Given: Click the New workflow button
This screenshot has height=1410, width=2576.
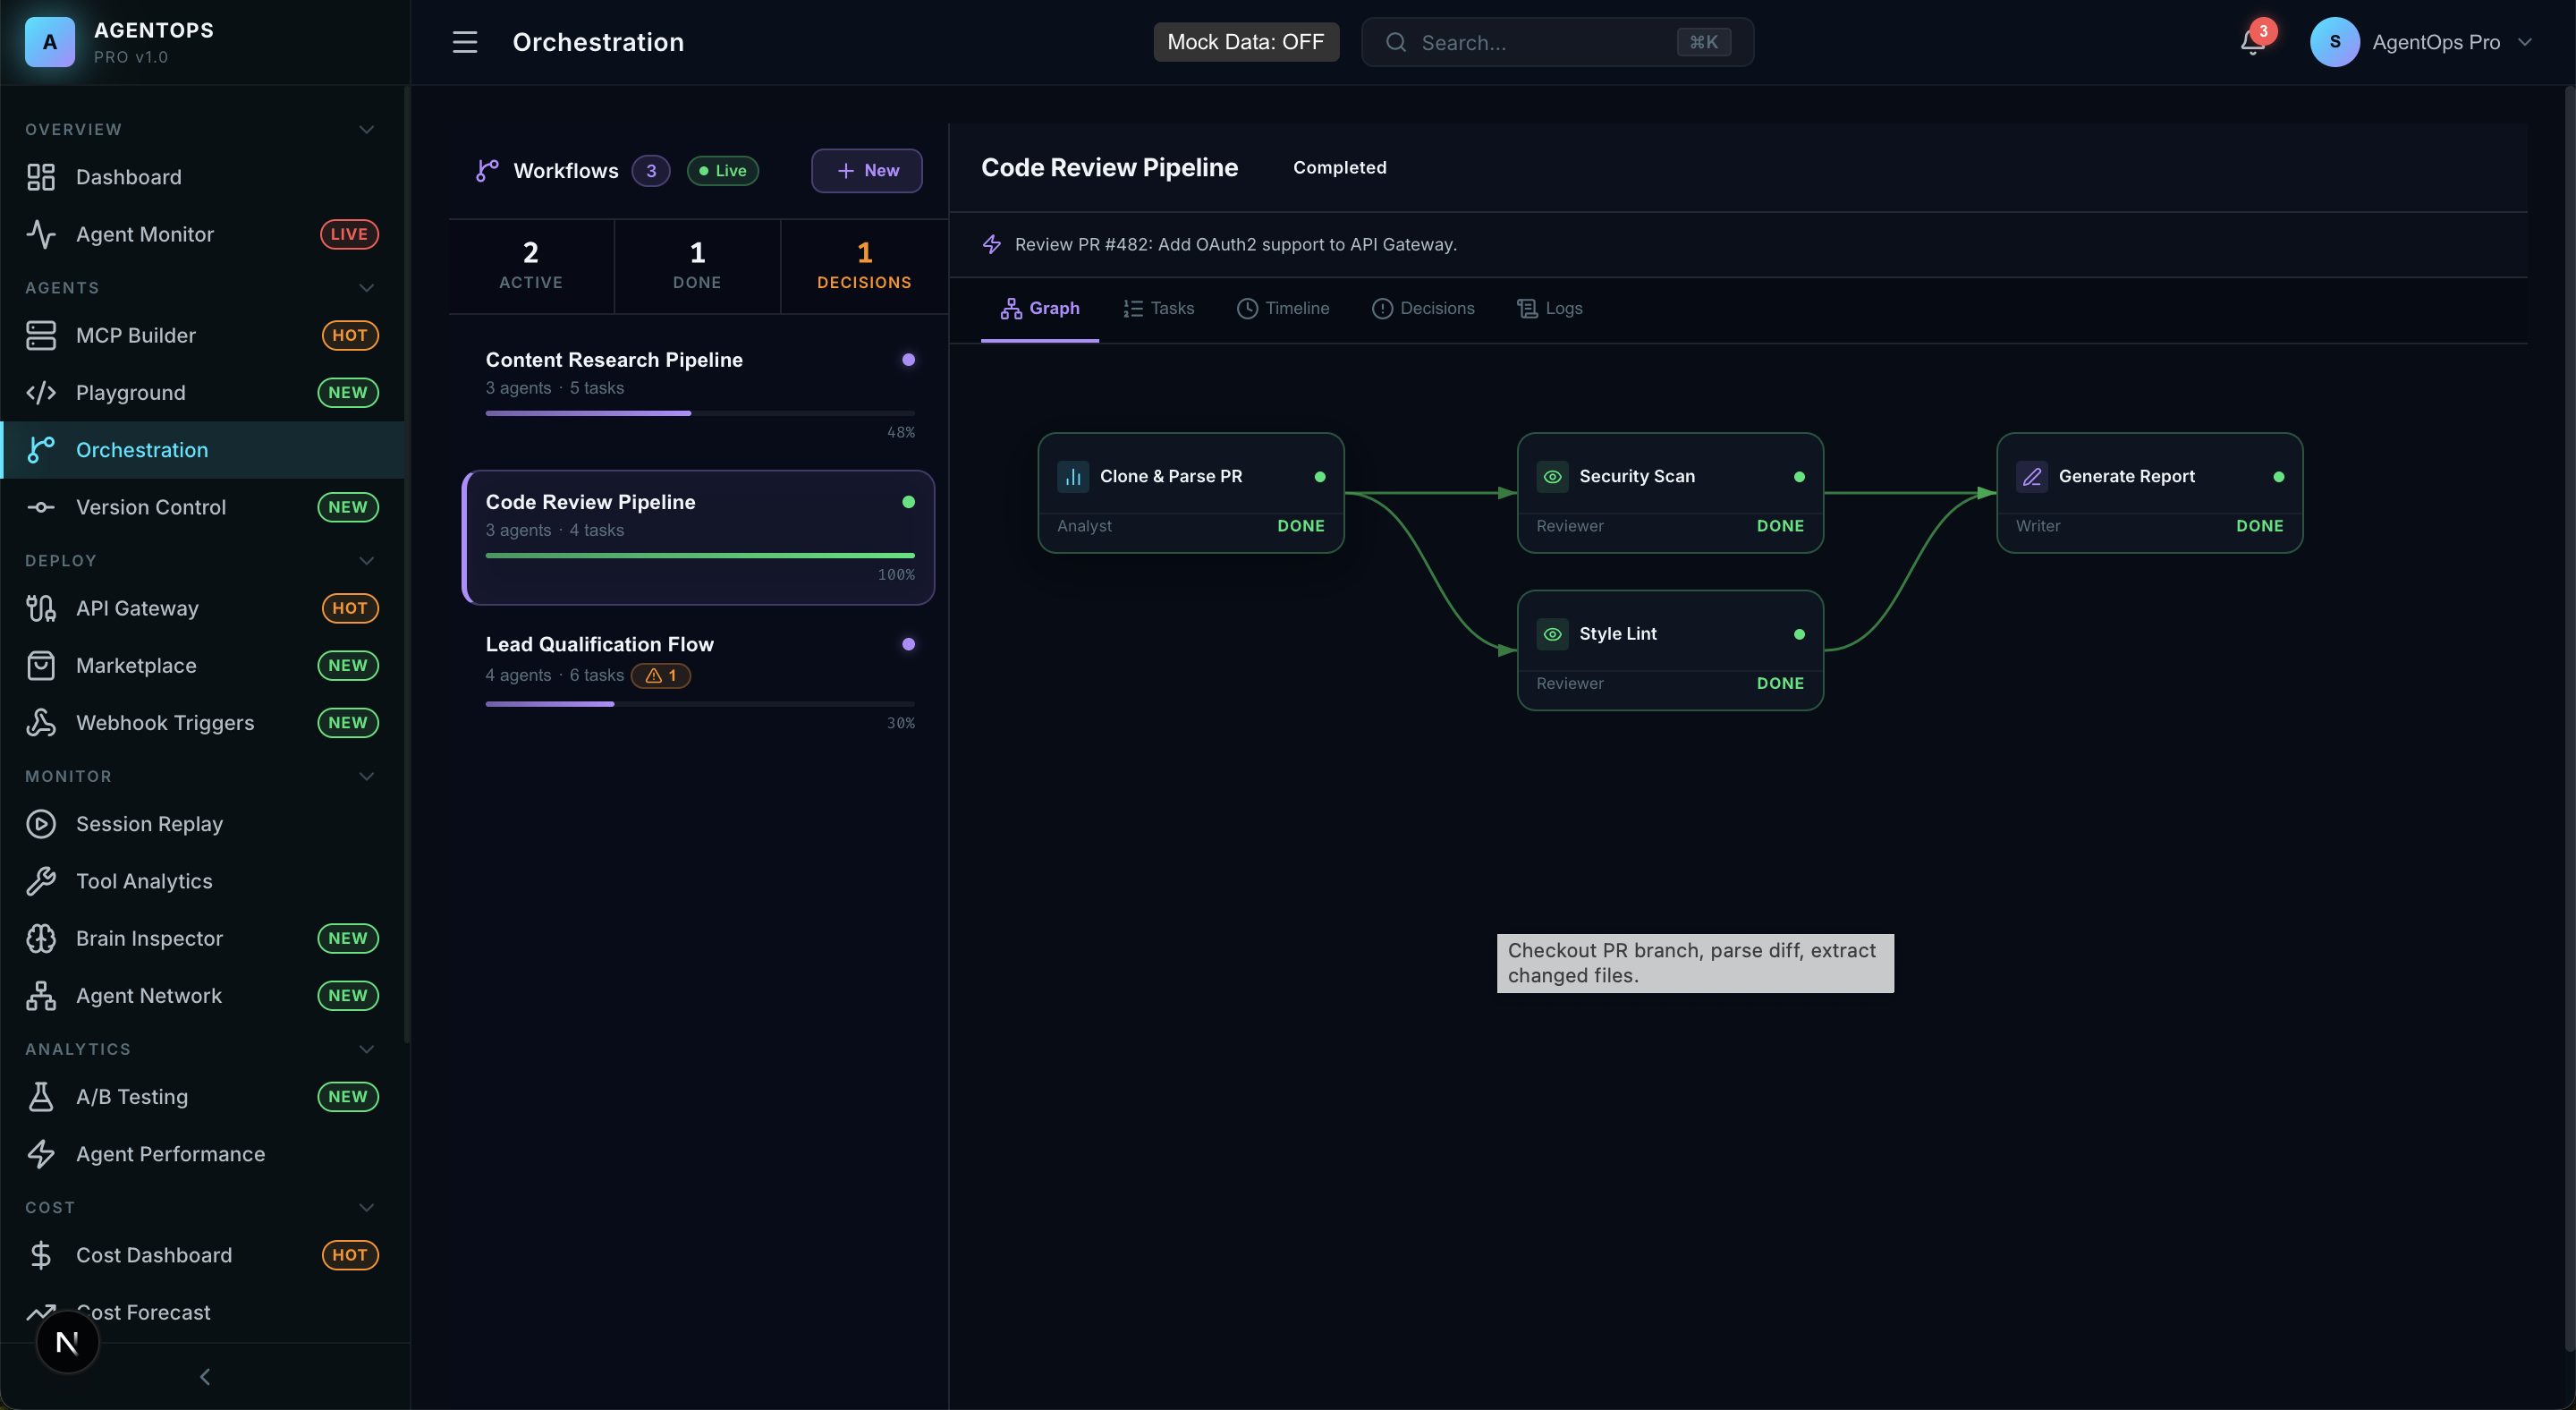Looking at the screenshot, I should 866,171.
